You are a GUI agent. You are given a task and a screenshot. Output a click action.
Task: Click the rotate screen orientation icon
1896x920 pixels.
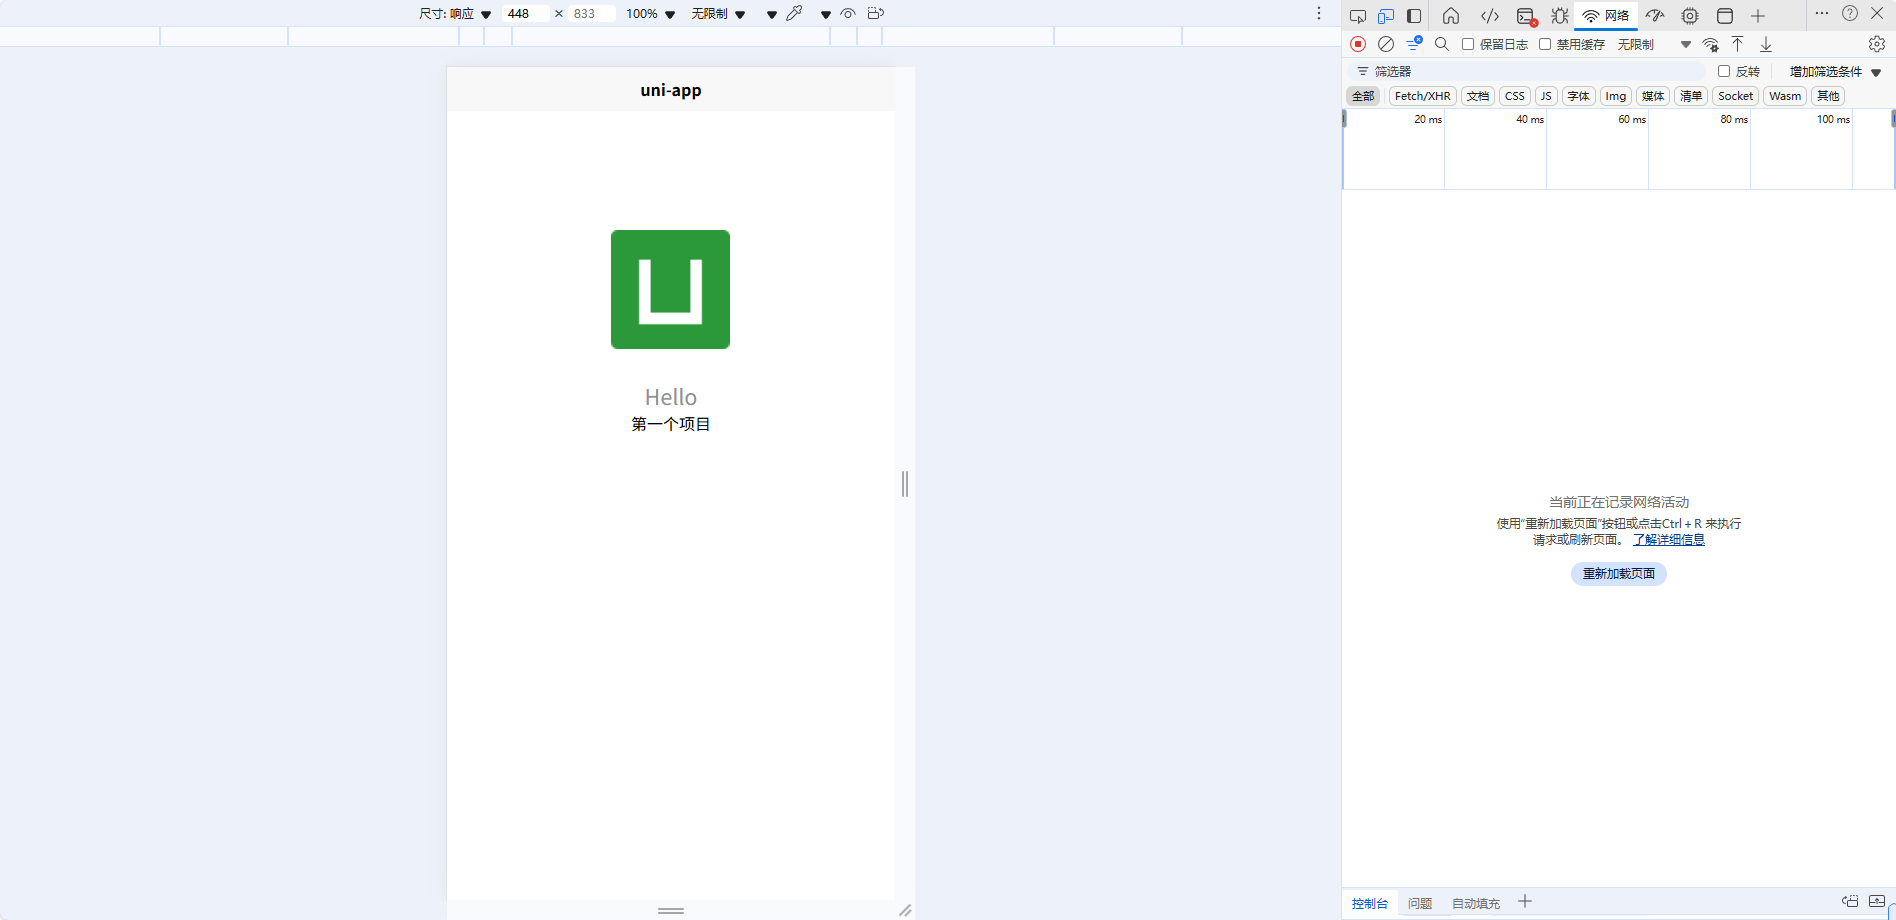[x=876, y=13]
